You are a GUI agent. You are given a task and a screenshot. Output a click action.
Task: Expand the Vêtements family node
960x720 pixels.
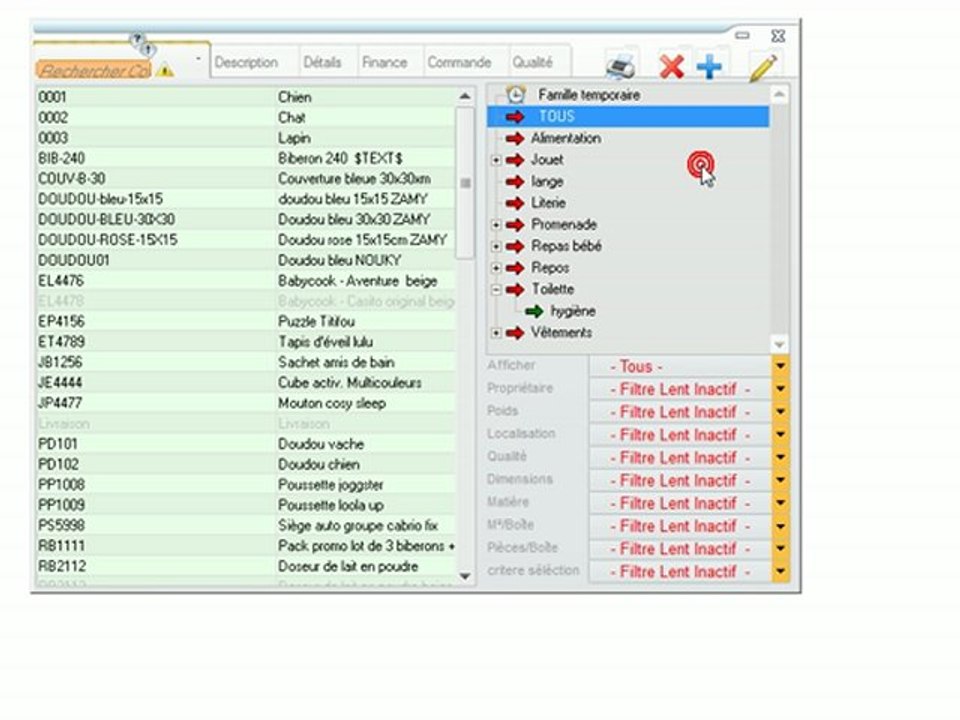pos(496,333)
